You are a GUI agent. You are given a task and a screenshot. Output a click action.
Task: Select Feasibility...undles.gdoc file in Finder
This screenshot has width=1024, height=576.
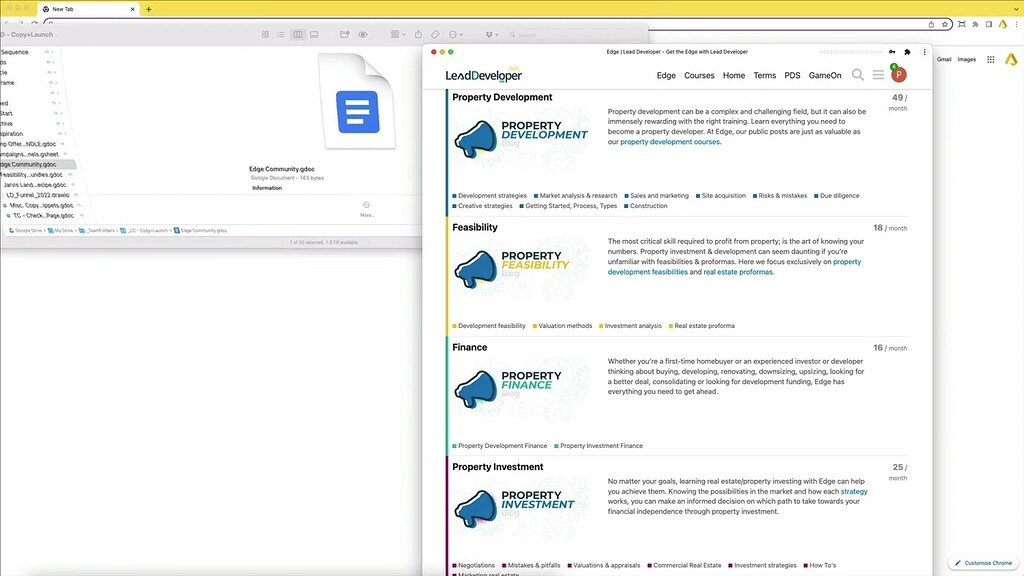[33, 175]
